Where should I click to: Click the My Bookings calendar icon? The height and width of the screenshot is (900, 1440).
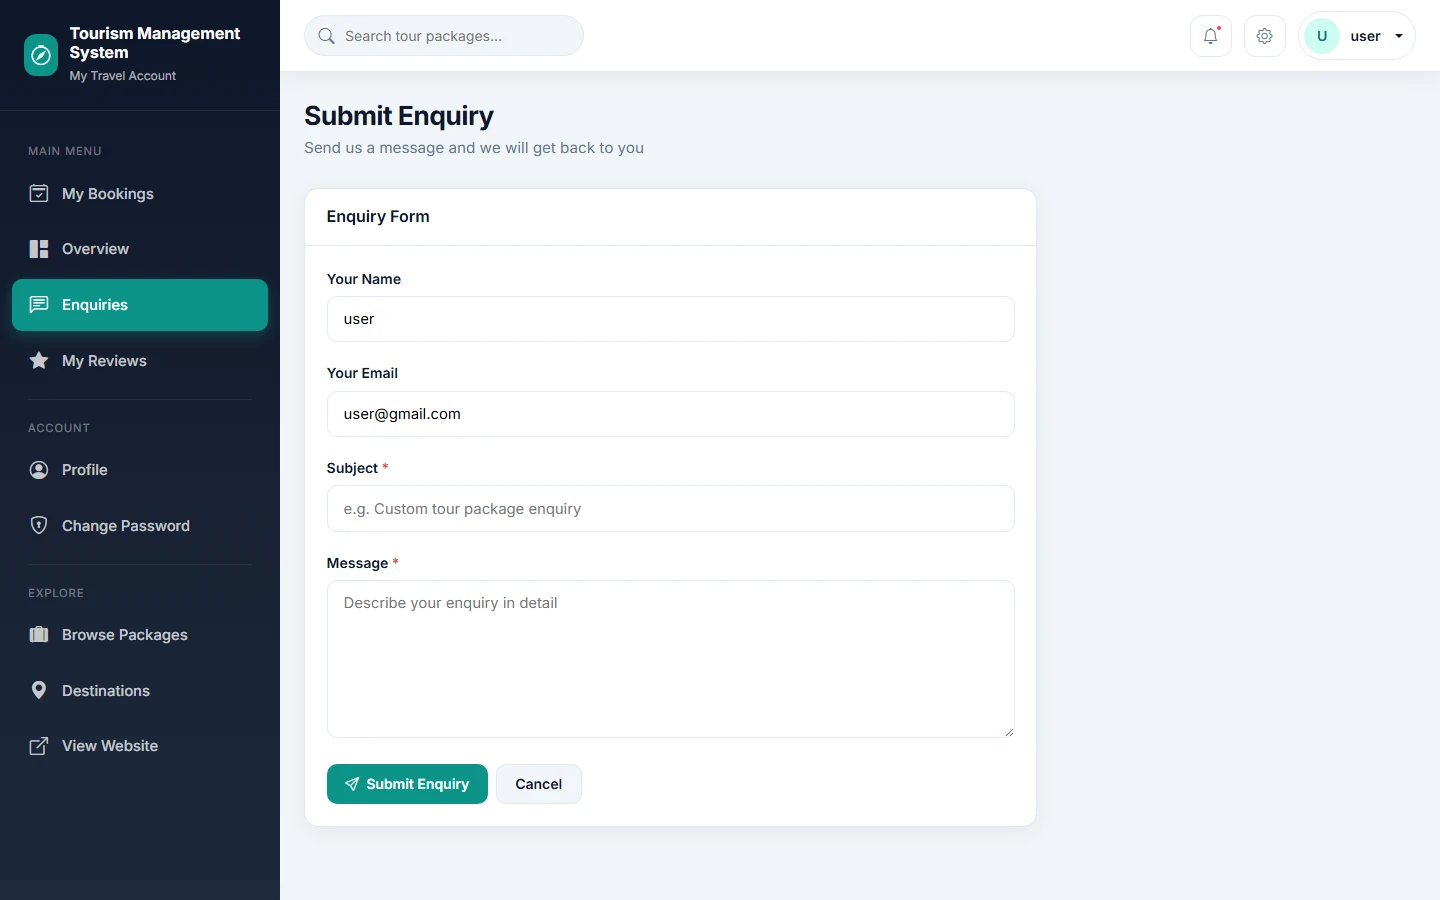coord(39,193)
